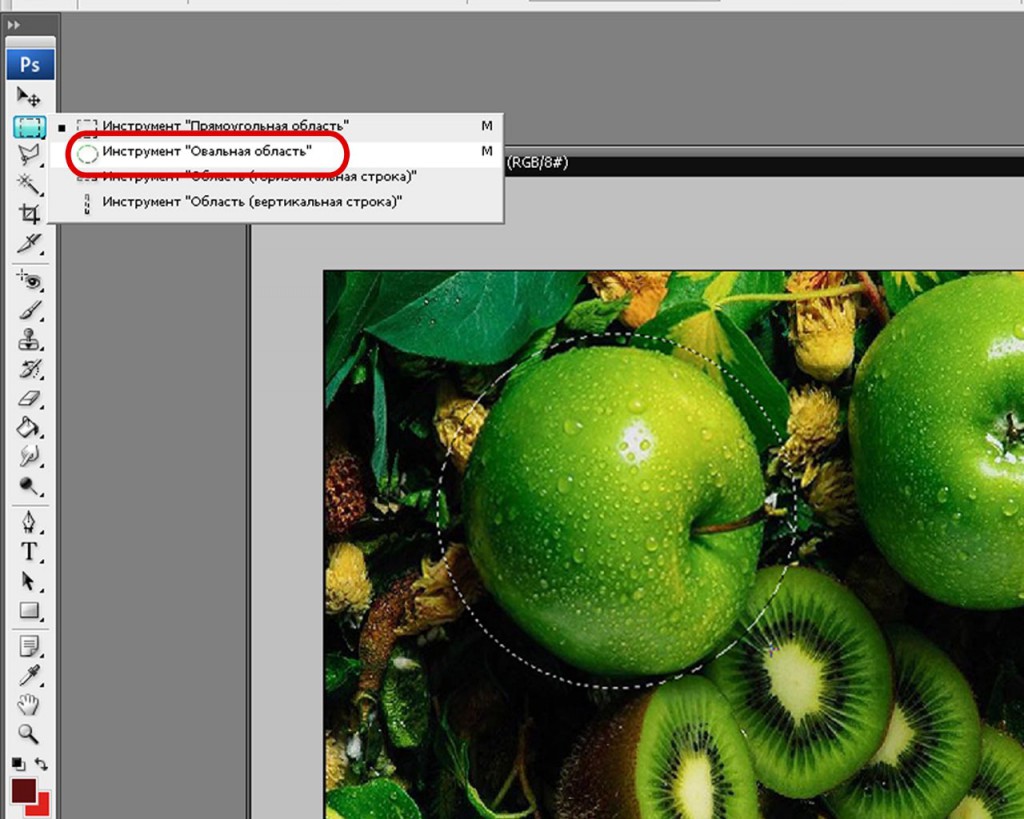Open the foreground color picker swatch

click(x=24, y=790)
